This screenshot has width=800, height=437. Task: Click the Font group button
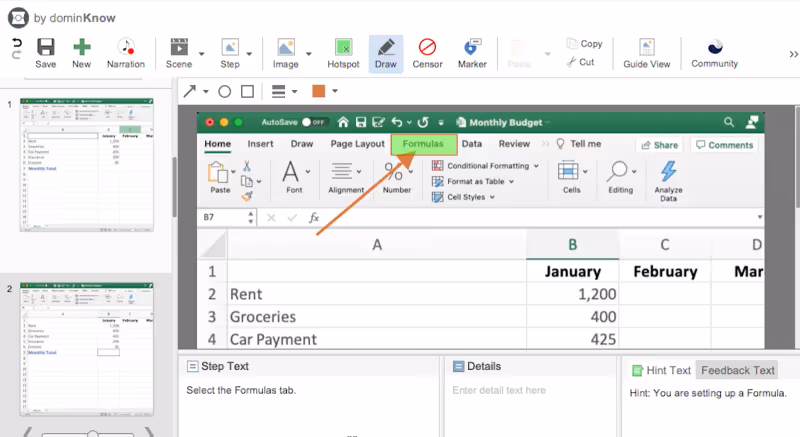tap(294, 177)
